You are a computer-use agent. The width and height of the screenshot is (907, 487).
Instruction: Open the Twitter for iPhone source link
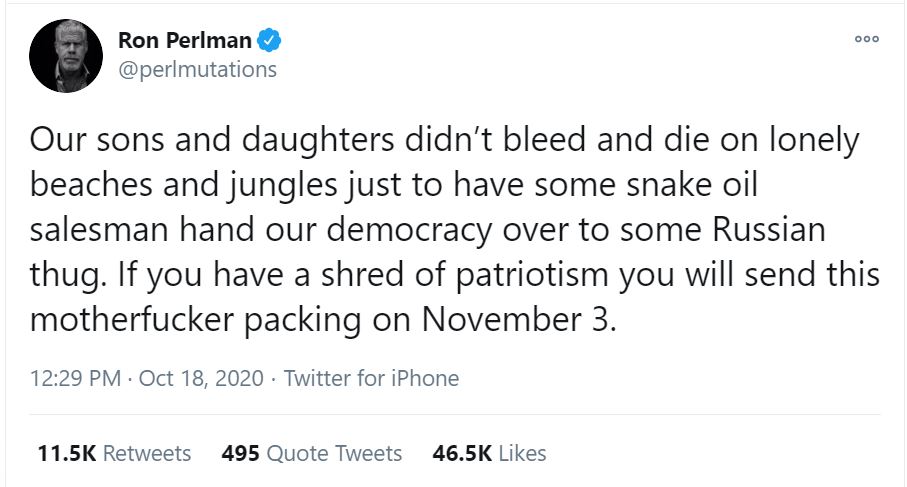coord(371,379)
